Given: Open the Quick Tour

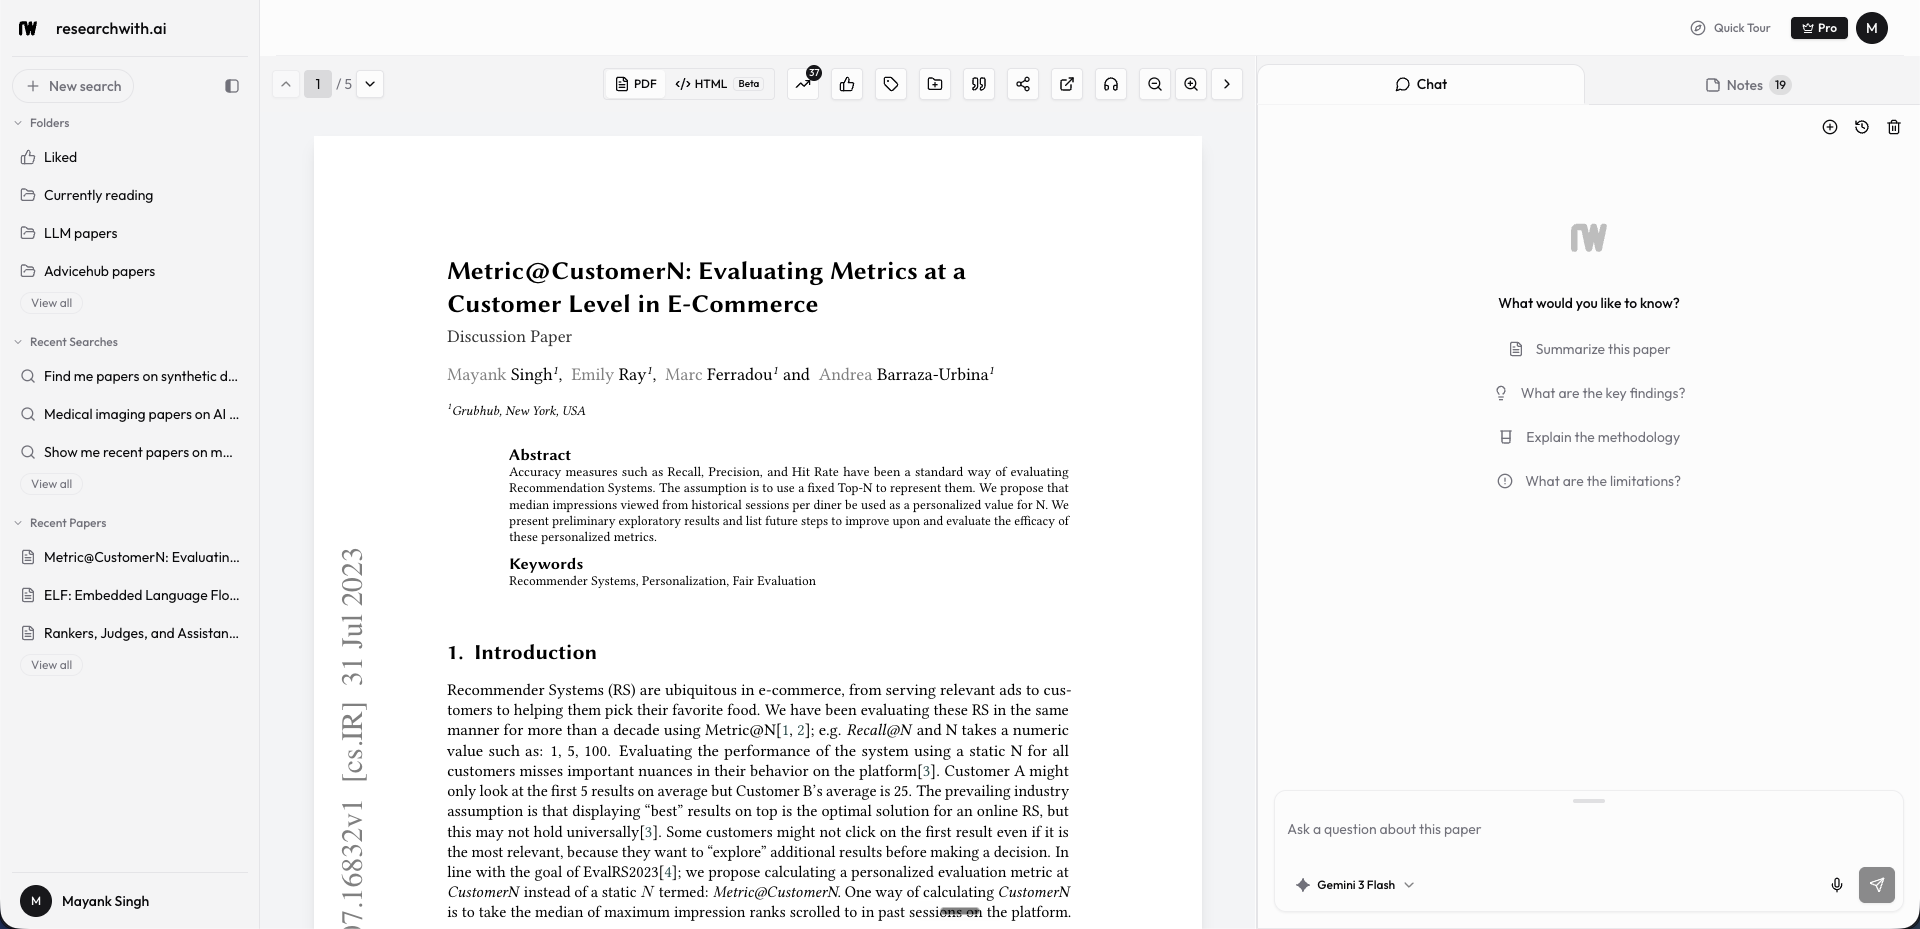Looking at the screenshot, I should [x=1730, y=28].
